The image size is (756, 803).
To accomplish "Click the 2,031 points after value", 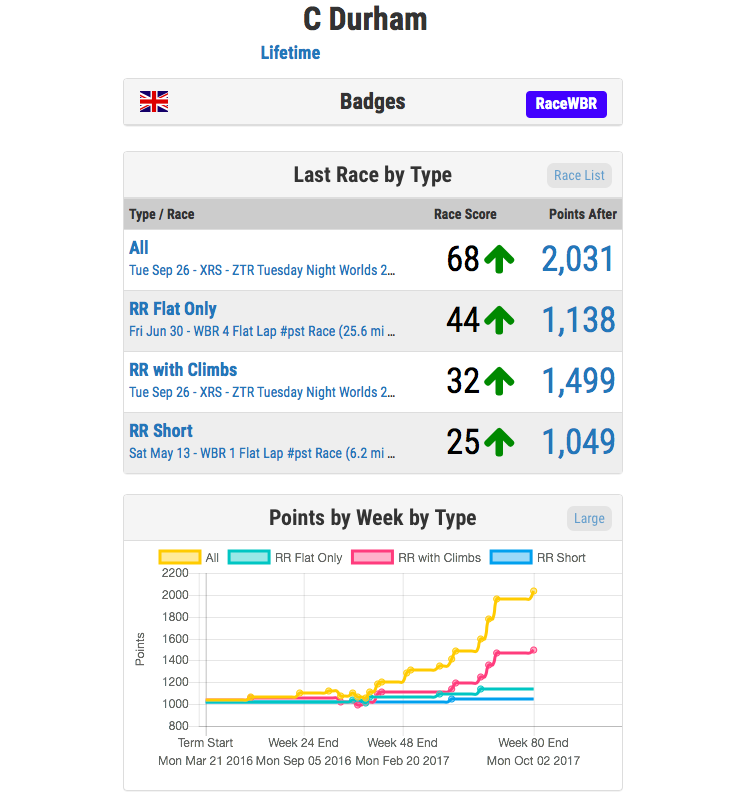I will (x=577, y=260).
